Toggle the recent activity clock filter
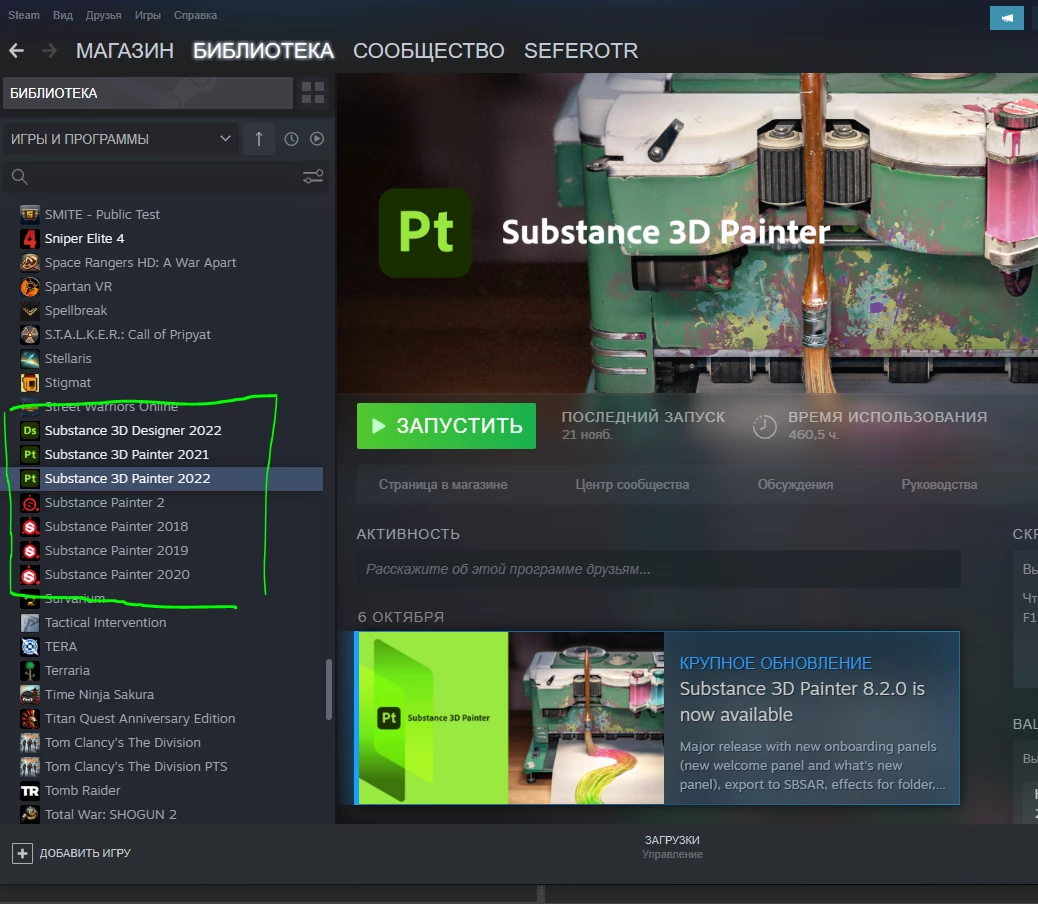The height and width of the screenshot is (904, 1038). coord(291,139)
